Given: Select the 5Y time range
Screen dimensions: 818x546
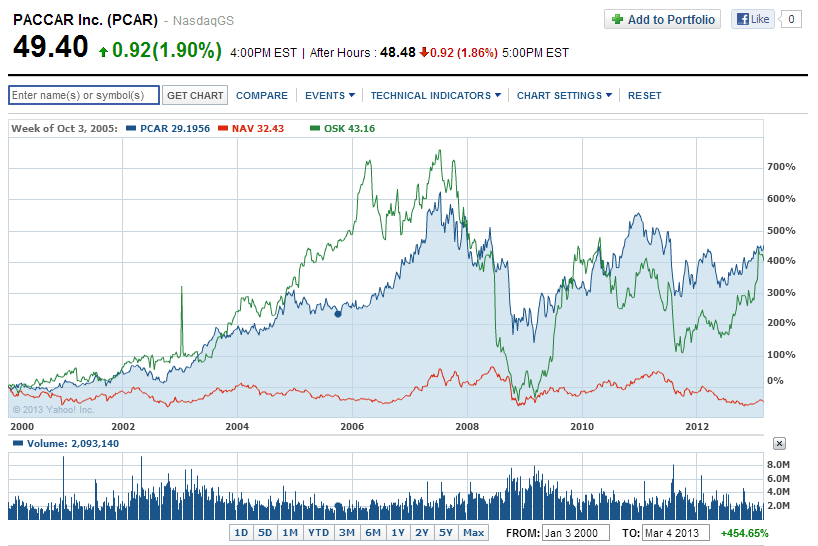Looking at the screenshot, I should coord(446,532).
